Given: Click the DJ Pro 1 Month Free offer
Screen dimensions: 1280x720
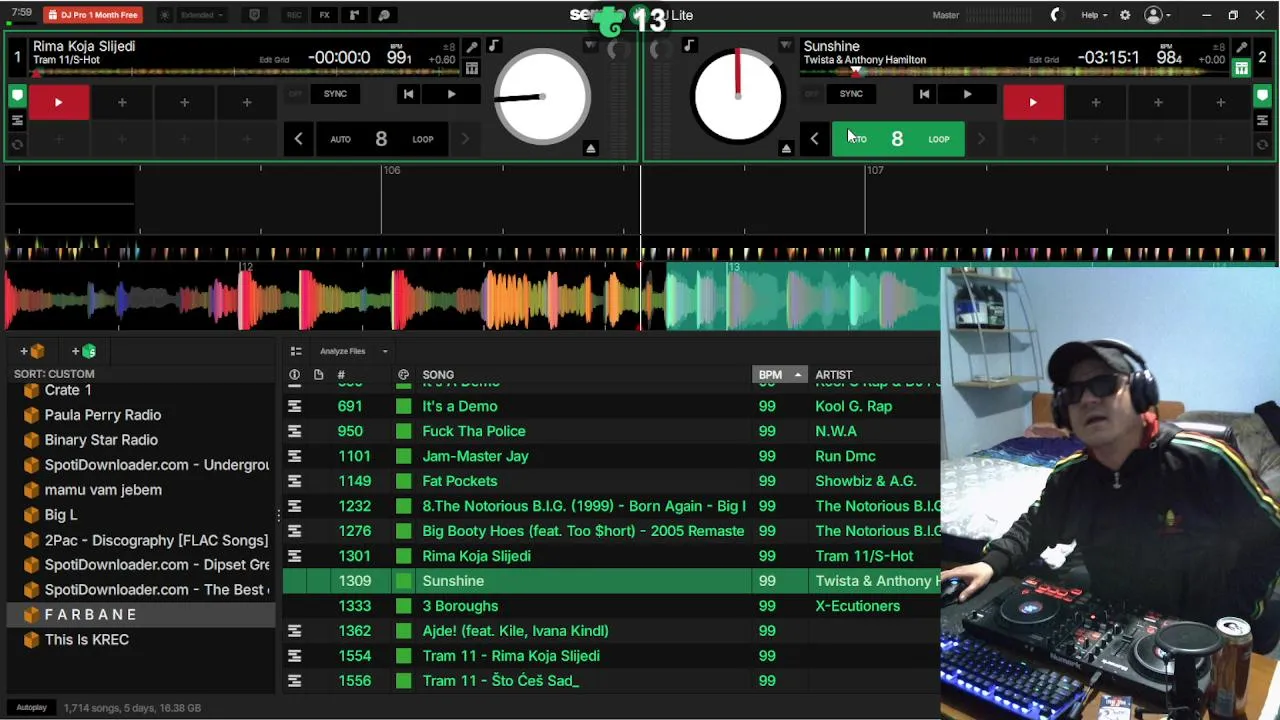Looking at the screenshot, I should [92, 15].
